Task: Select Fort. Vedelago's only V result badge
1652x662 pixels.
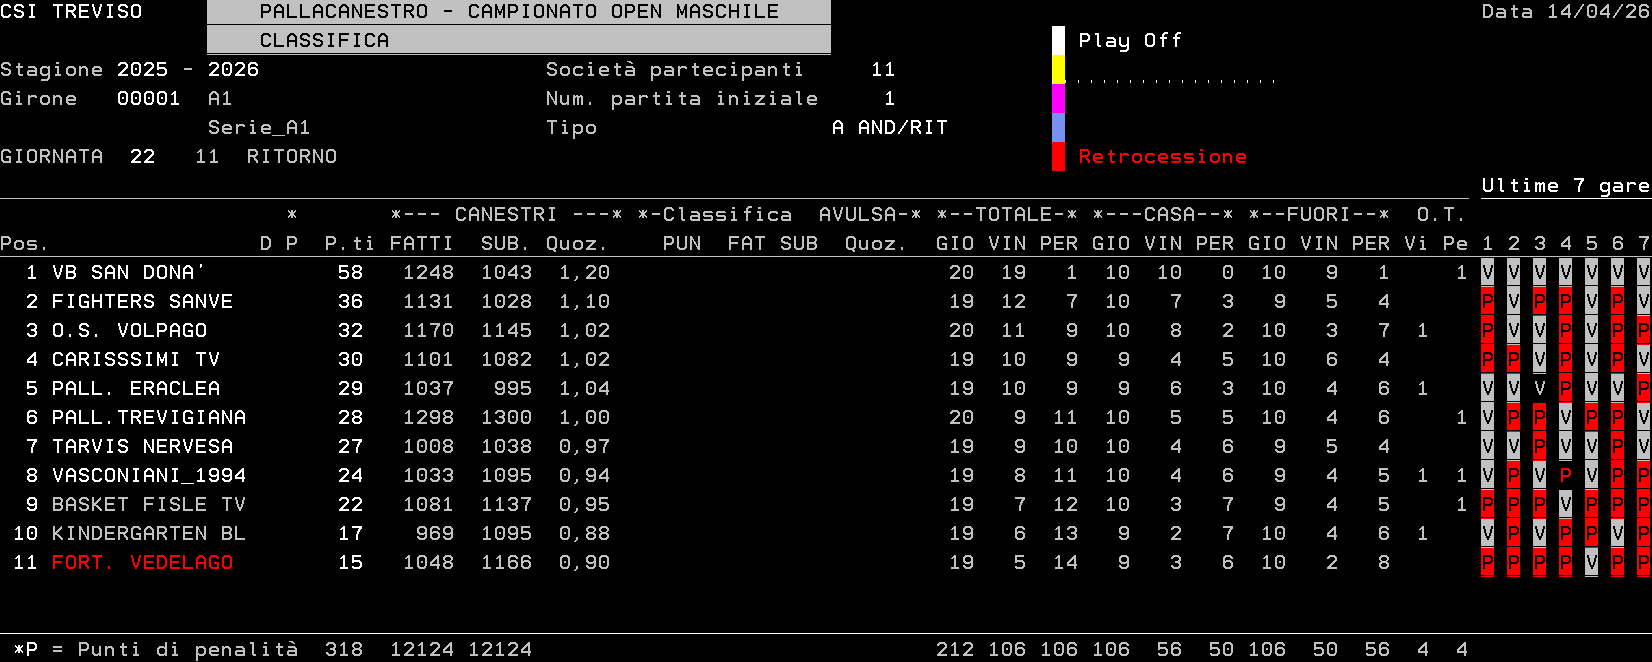Action: pyautogui.click(x=1591, y=563)
